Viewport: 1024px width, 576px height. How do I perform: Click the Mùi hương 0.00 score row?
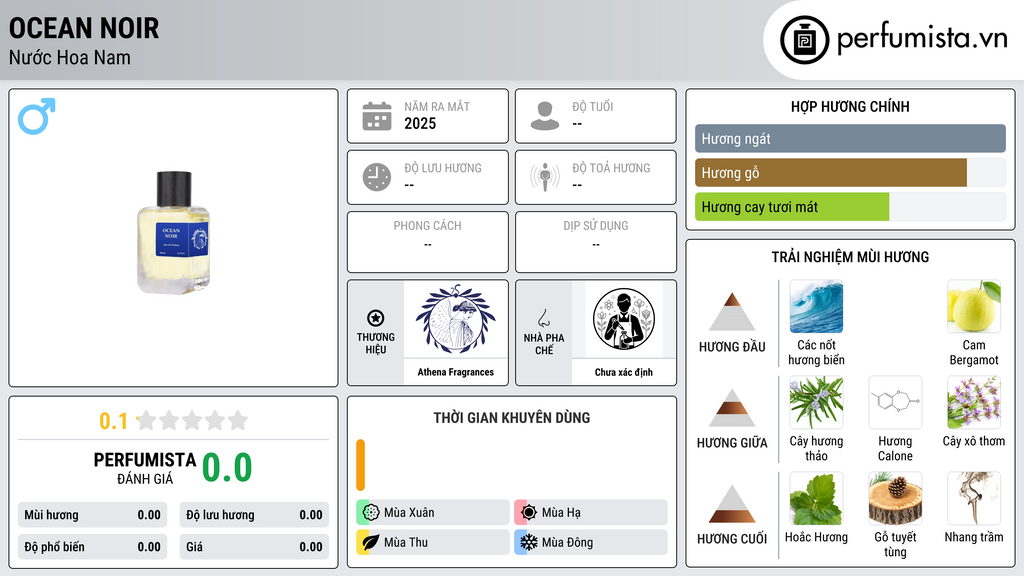[93, 515]
